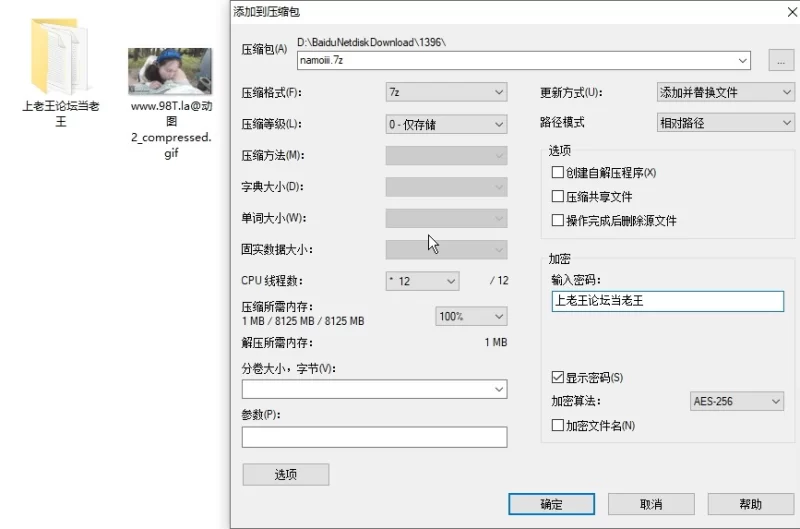Open the CPU 线程数 dropdown
This screenshot has width=800, height=529.
[422, 281]
